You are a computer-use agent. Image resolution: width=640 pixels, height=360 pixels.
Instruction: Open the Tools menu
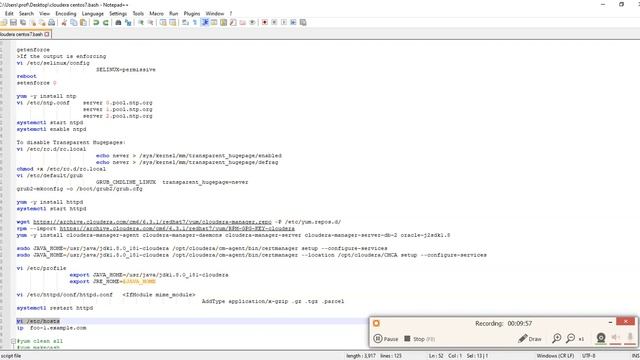138,13
